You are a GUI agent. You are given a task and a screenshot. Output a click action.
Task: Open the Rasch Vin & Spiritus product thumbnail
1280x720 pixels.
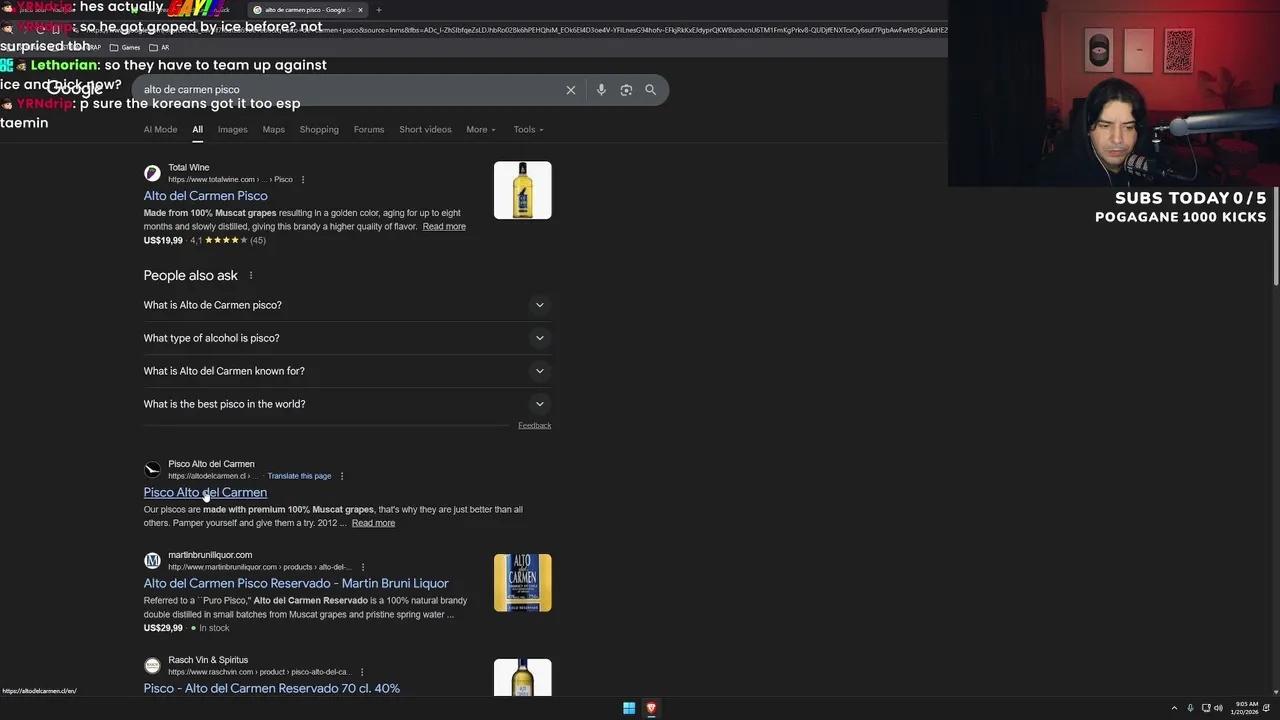tap(522, 677)
